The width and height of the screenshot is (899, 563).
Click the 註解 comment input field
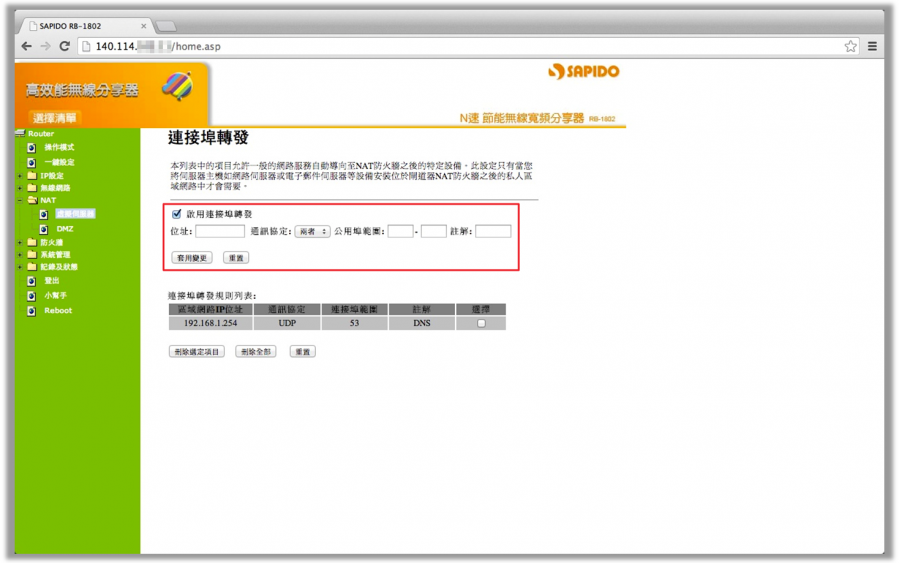click(493, 232)
